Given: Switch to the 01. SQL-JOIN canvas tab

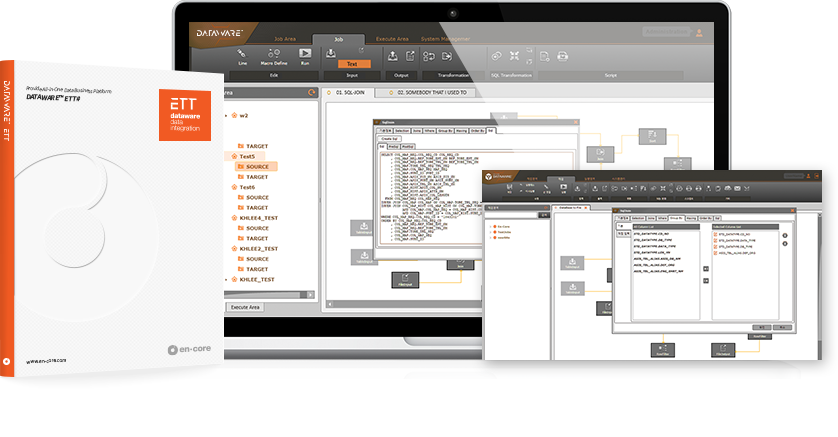Looking at the screenshot, I should click(x=348, y=92).
